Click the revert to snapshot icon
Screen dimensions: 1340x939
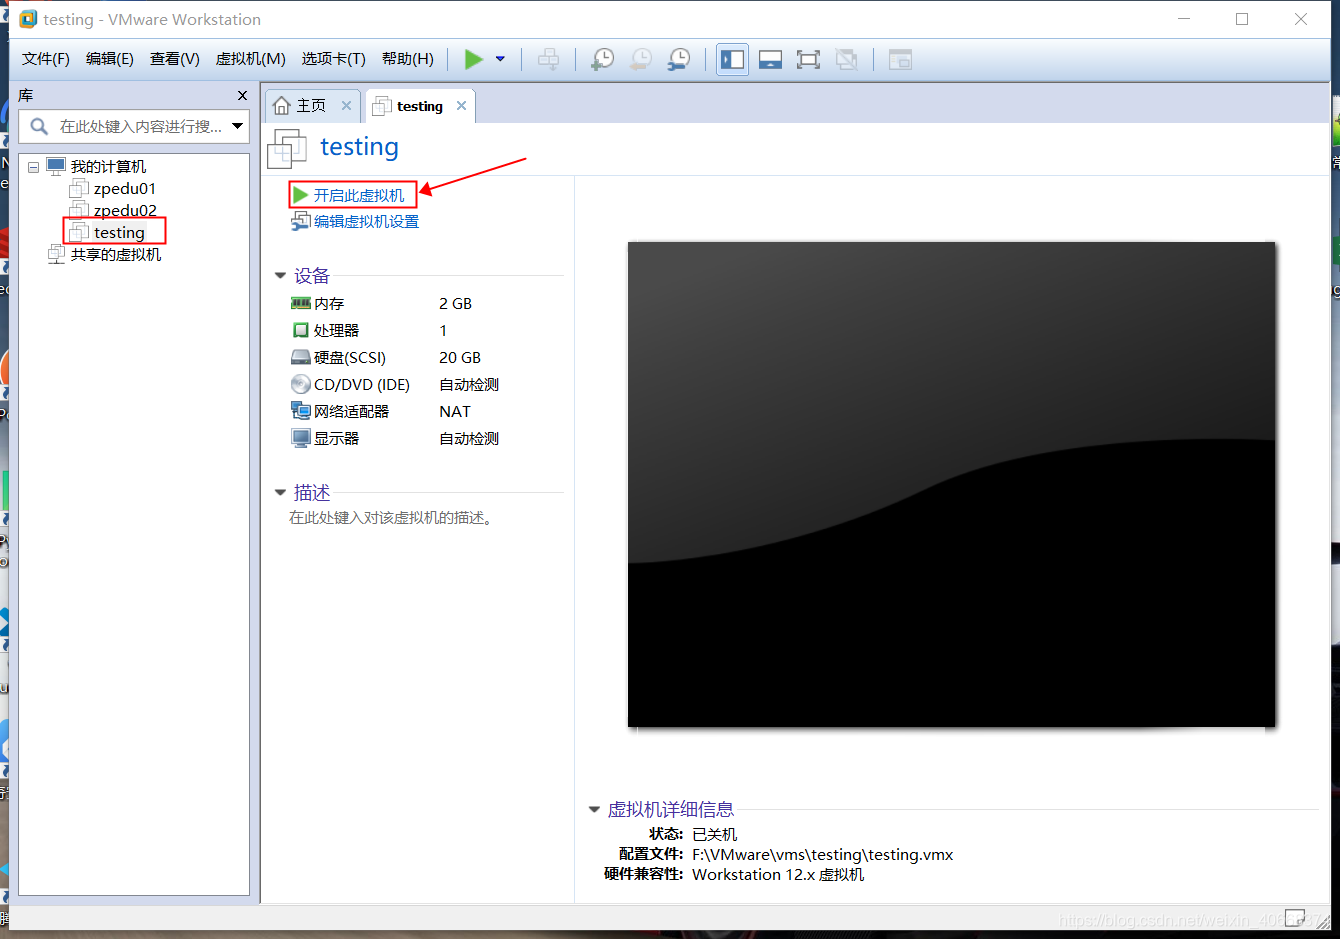coord(640,59)
